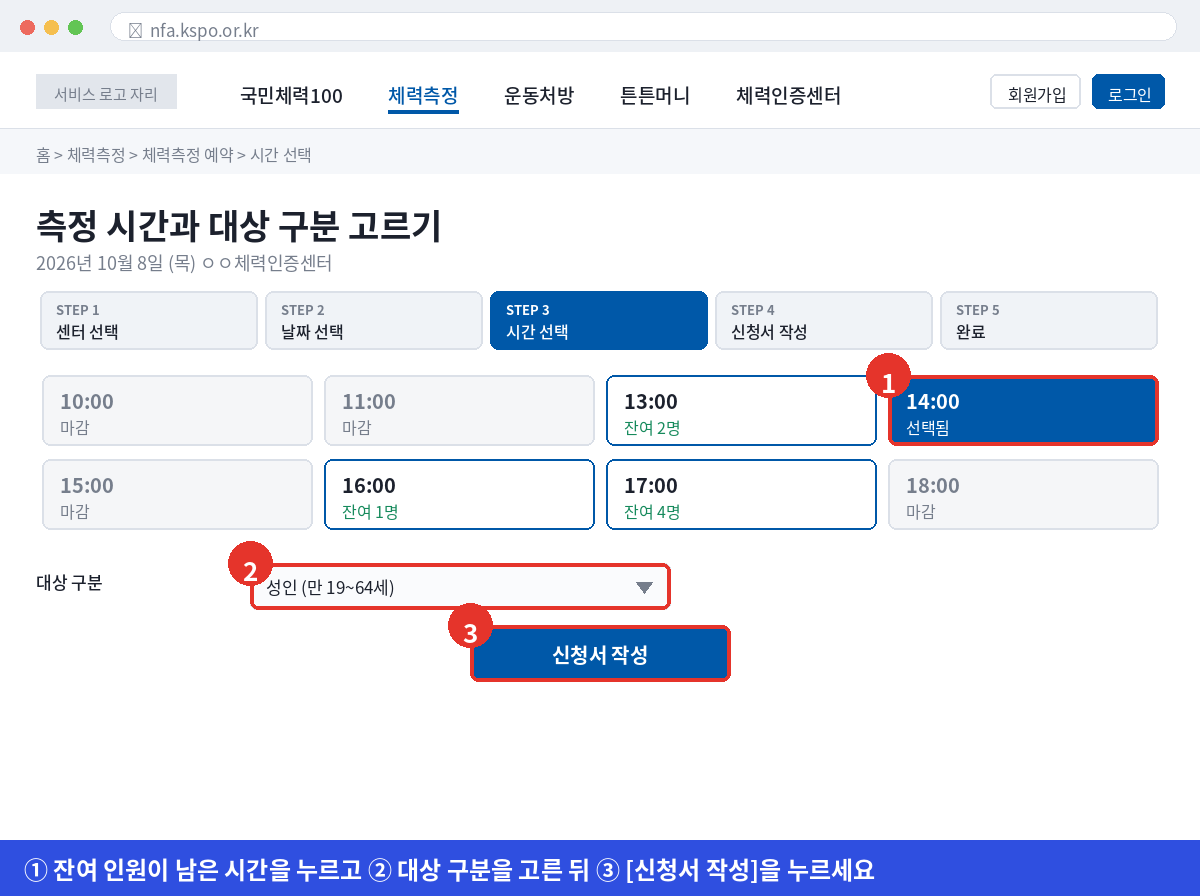Image resolution: width=1200 pixels, height=896 pixels.
Task: Click the 로그인 button
Action: tap(1129, 92)
